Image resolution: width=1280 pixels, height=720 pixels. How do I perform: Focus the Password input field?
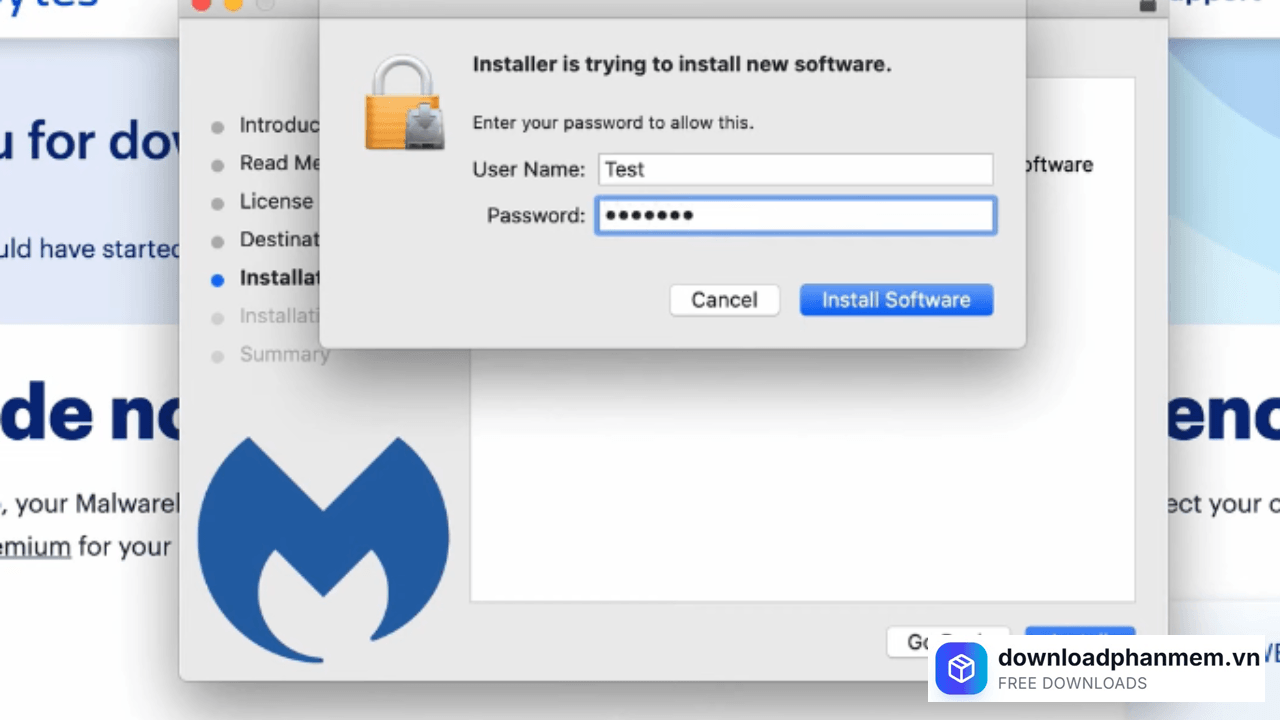click(795, 215)
